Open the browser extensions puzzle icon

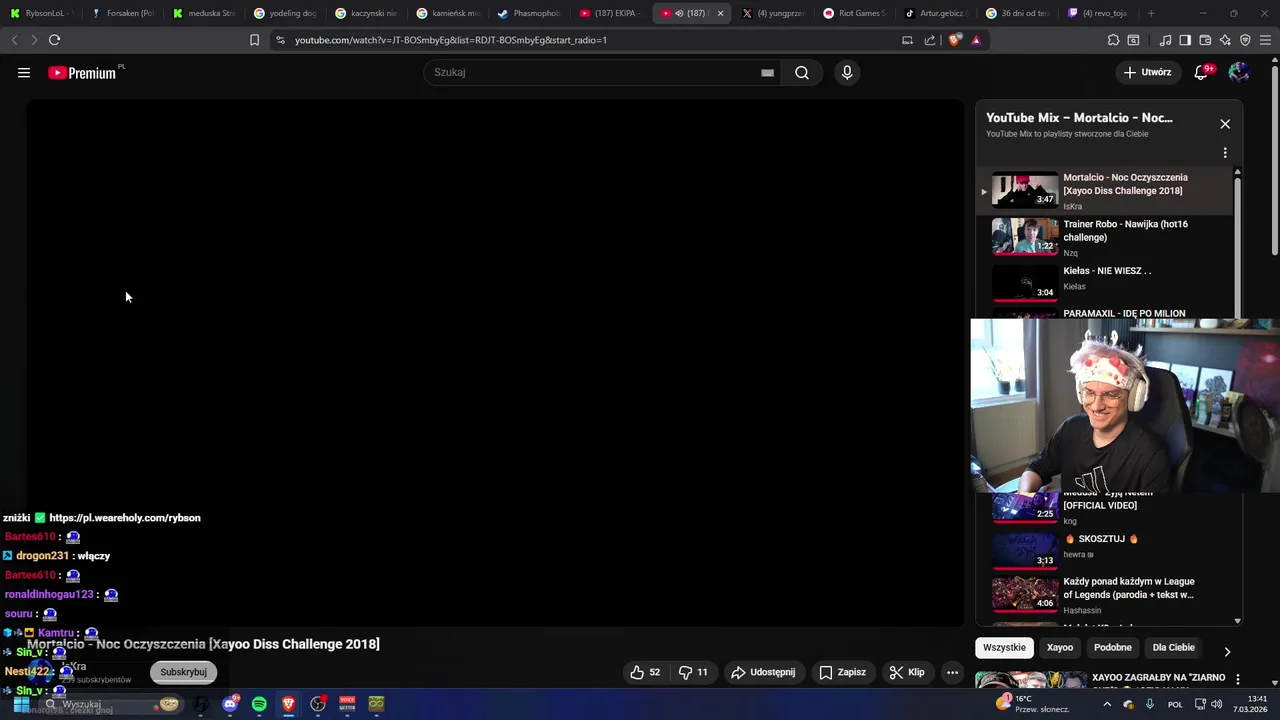[1113, 40]
